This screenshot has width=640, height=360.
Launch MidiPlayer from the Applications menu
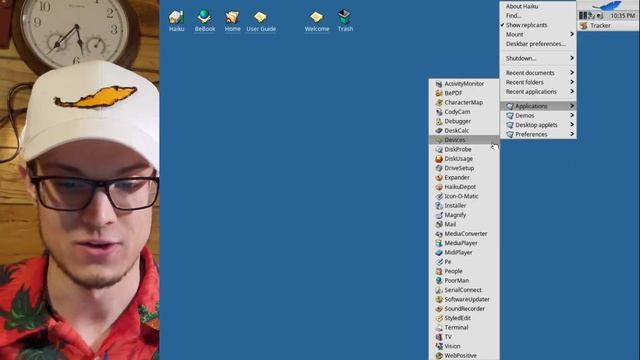pos(464,252)
